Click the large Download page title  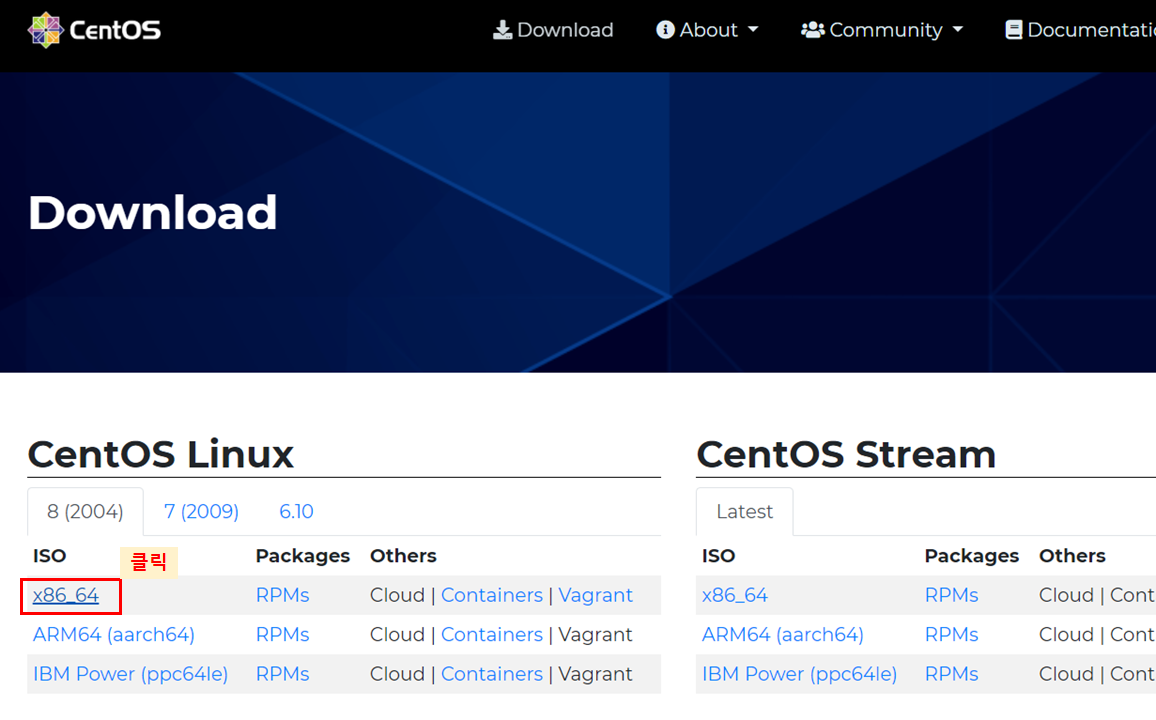coord(153,213)
